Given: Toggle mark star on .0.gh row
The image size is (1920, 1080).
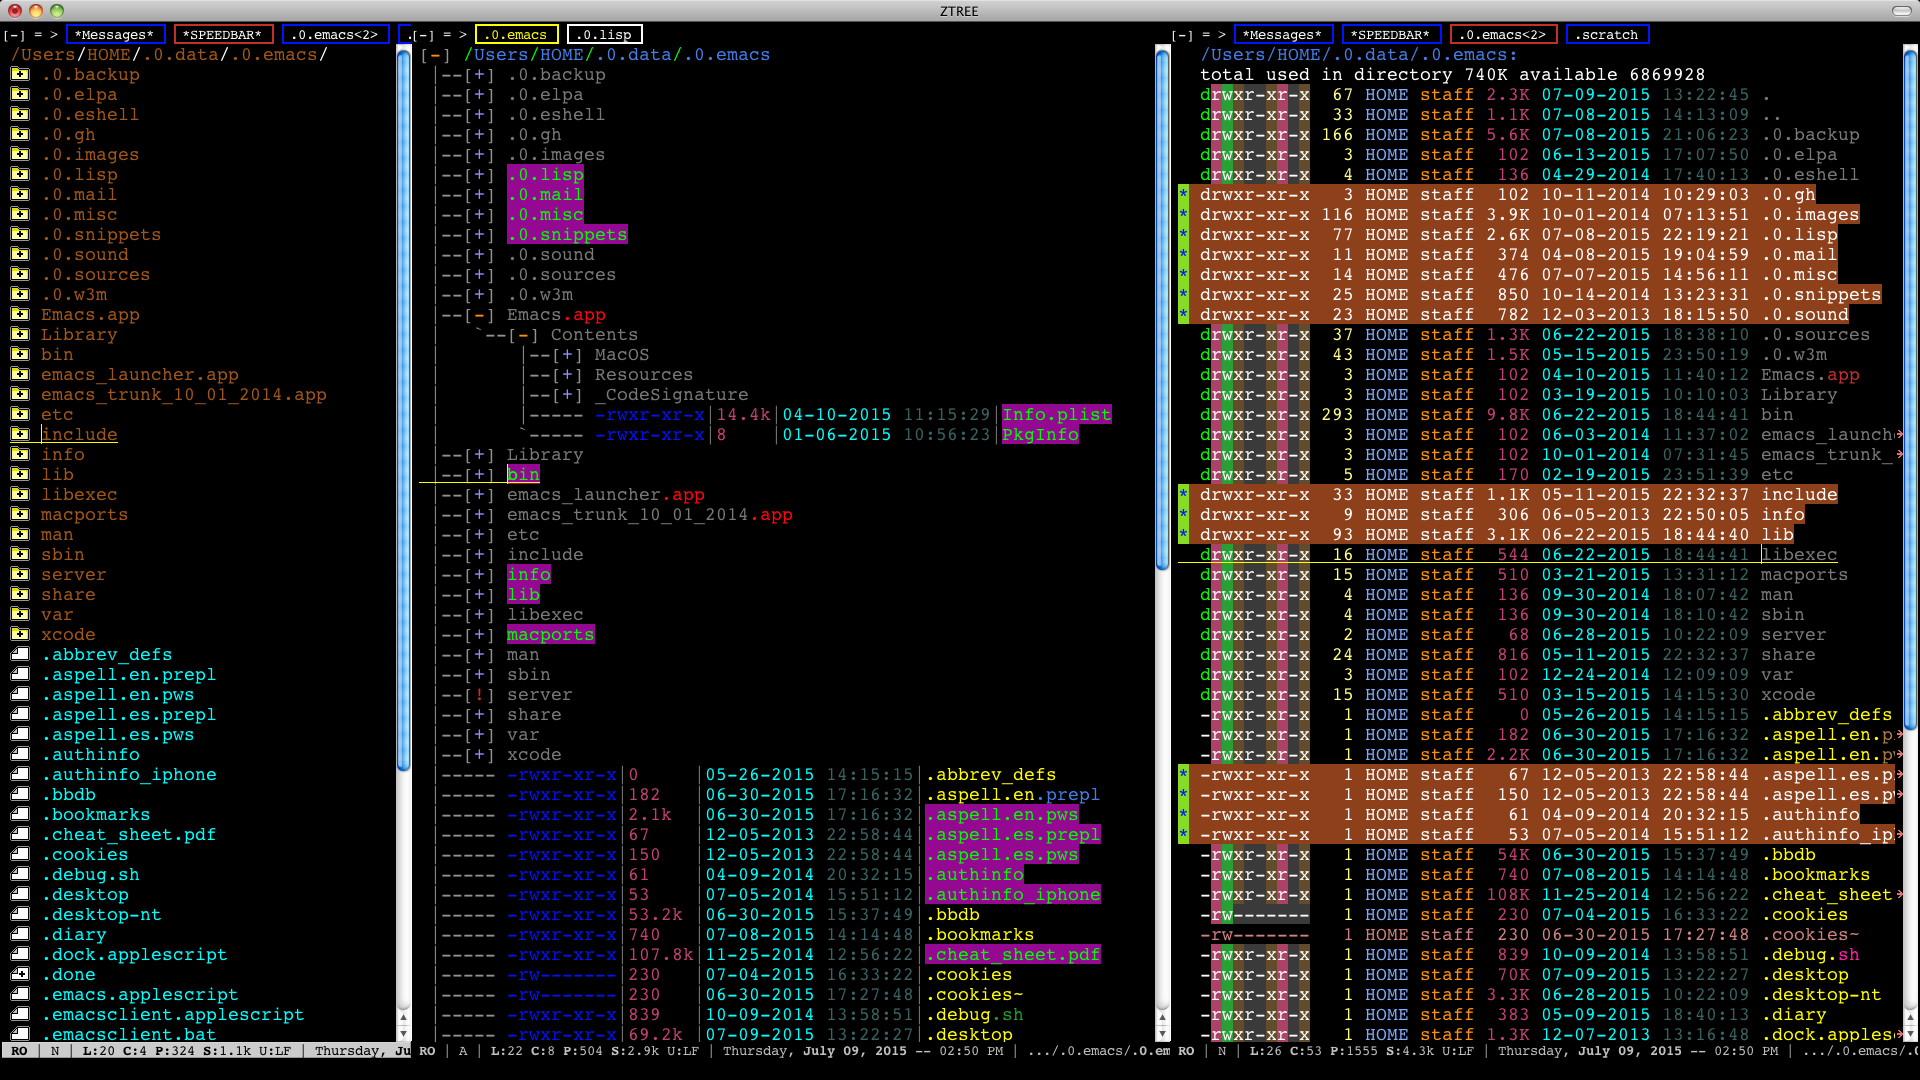Looking at the screenshot, I should (x=1184, y=195).
